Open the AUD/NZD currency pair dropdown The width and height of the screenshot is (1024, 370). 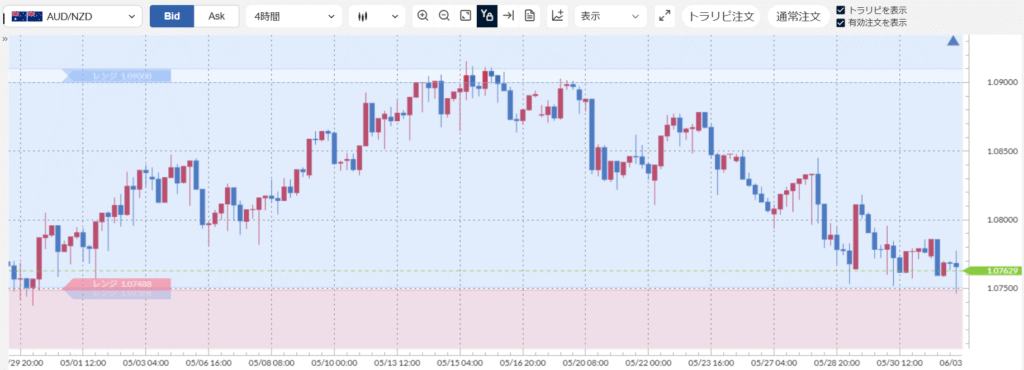[74, 16]
